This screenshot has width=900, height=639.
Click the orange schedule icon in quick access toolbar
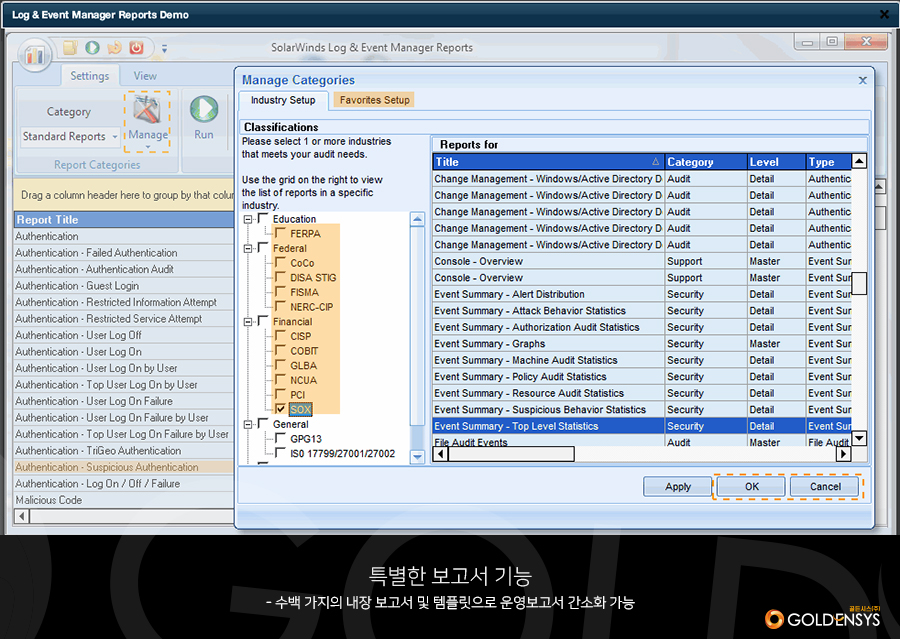pos(114,47)
